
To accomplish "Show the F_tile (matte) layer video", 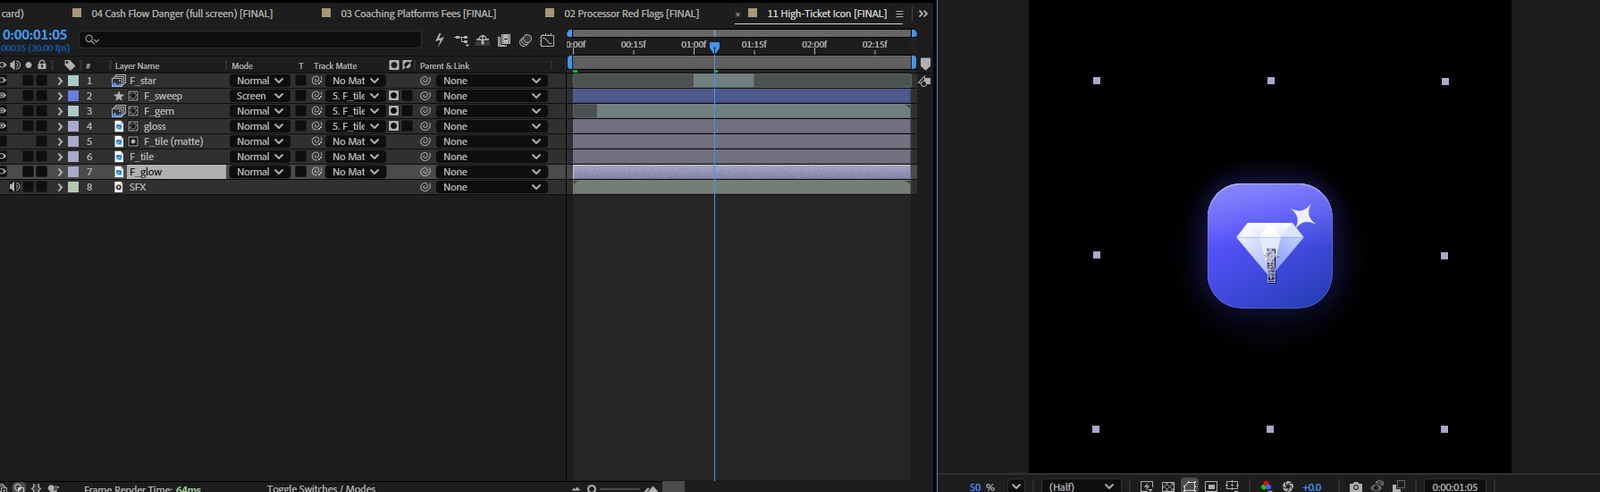I will 4,141.
